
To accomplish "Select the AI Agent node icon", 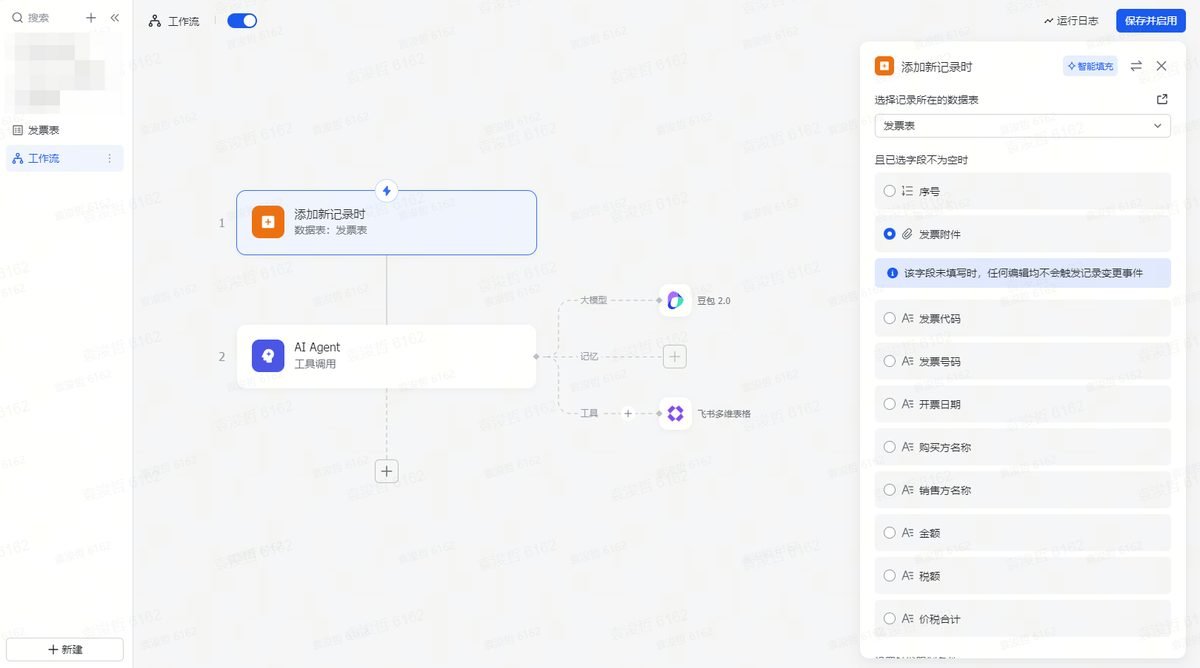I will pyautogui.click(x=268, y=356).
